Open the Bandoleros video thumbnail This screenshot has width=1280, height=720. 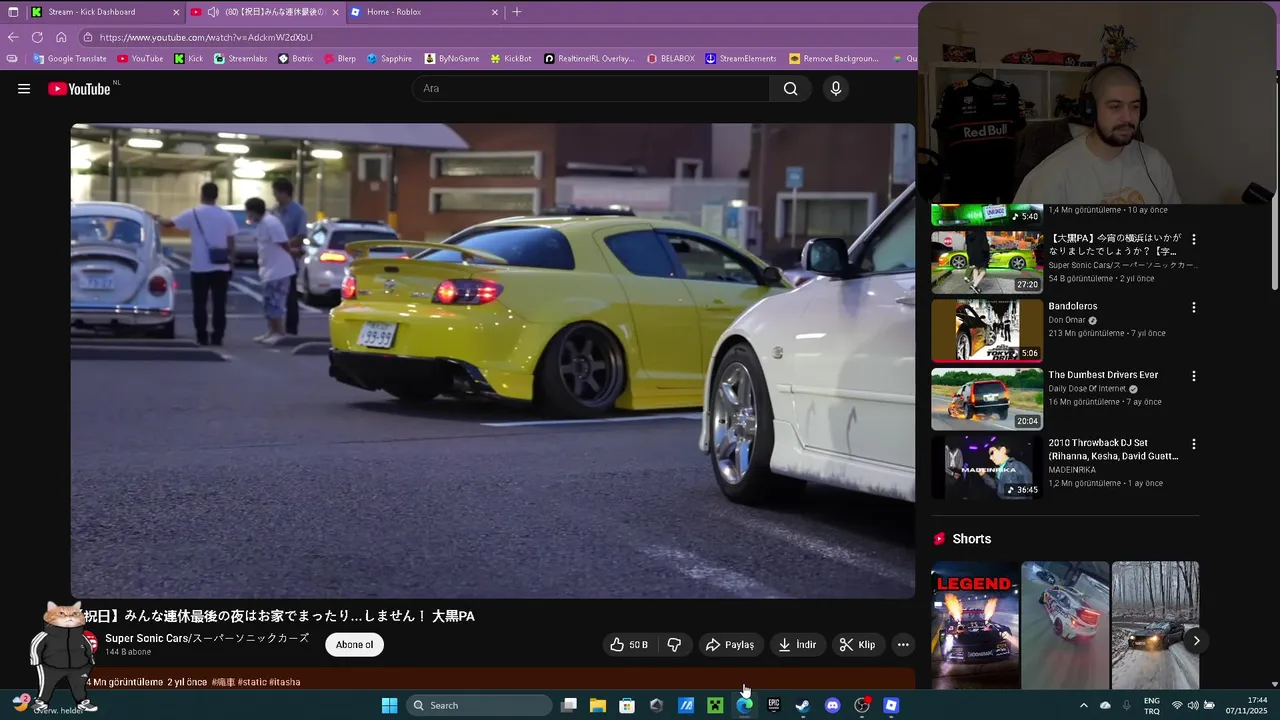[x=987, y=330]
